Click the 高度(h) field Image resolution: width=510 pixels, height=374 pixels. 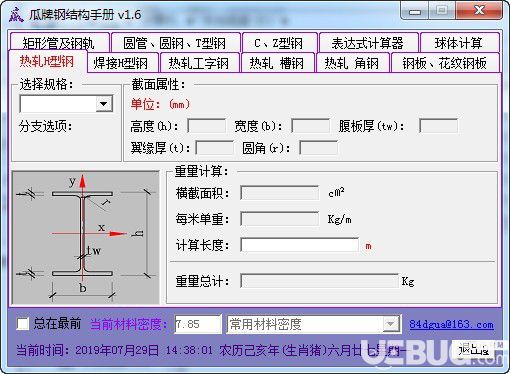point(207,126)
